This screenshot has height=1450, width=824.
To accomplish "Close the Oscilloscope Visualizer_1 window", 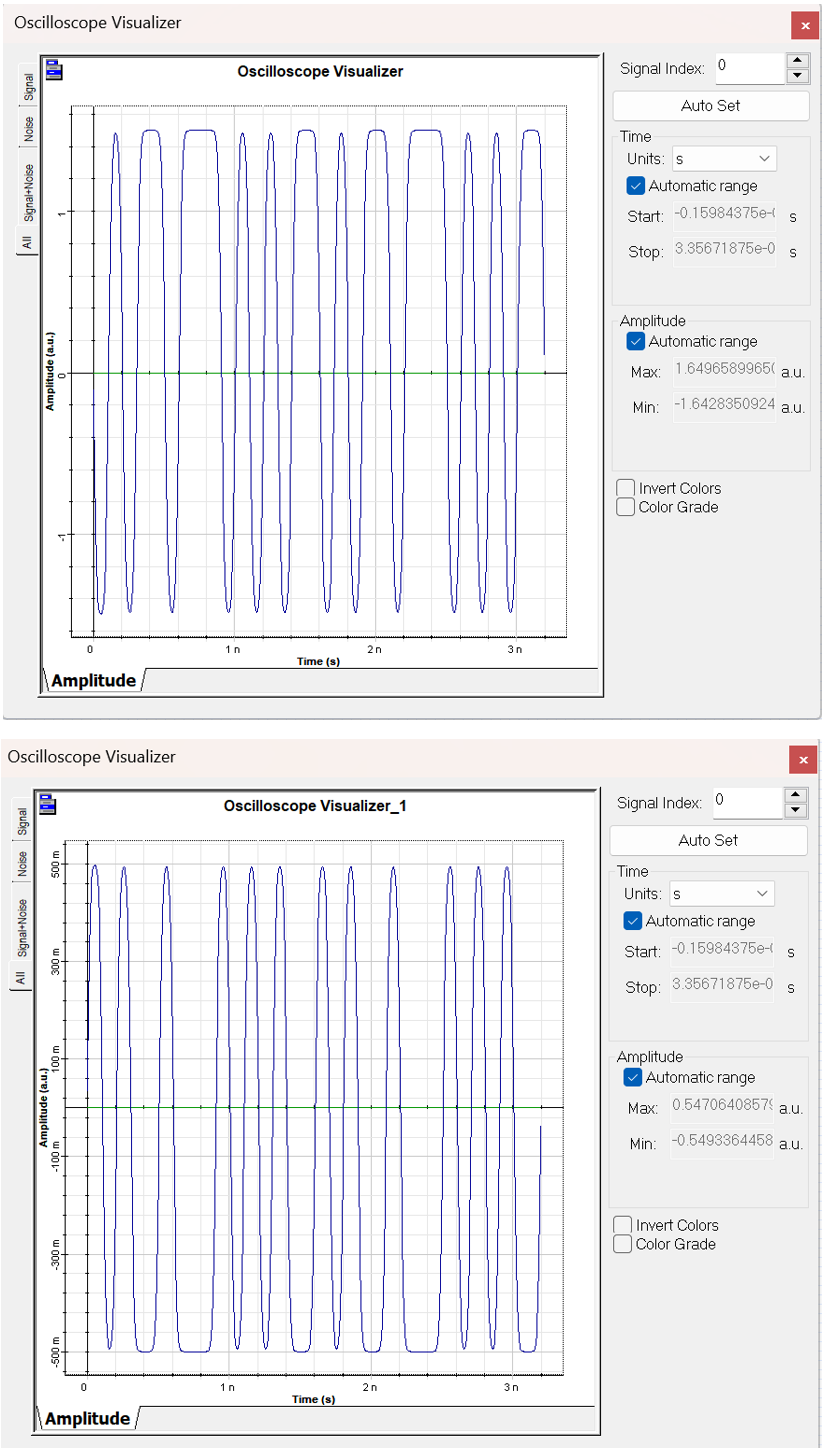I will pyautogui.click(x=803, y=760).
